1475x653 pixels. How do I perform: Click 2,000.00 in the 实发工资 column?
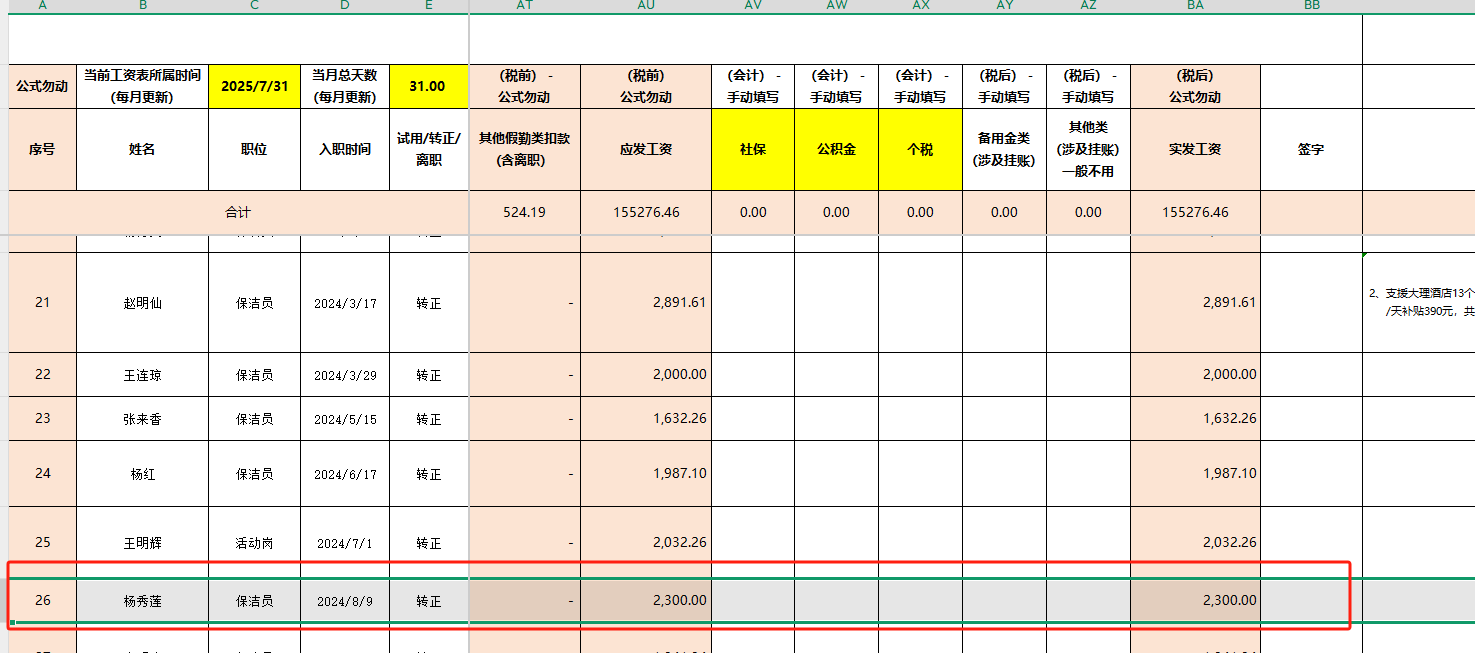pyautogui.click(x=1195, y=374)
